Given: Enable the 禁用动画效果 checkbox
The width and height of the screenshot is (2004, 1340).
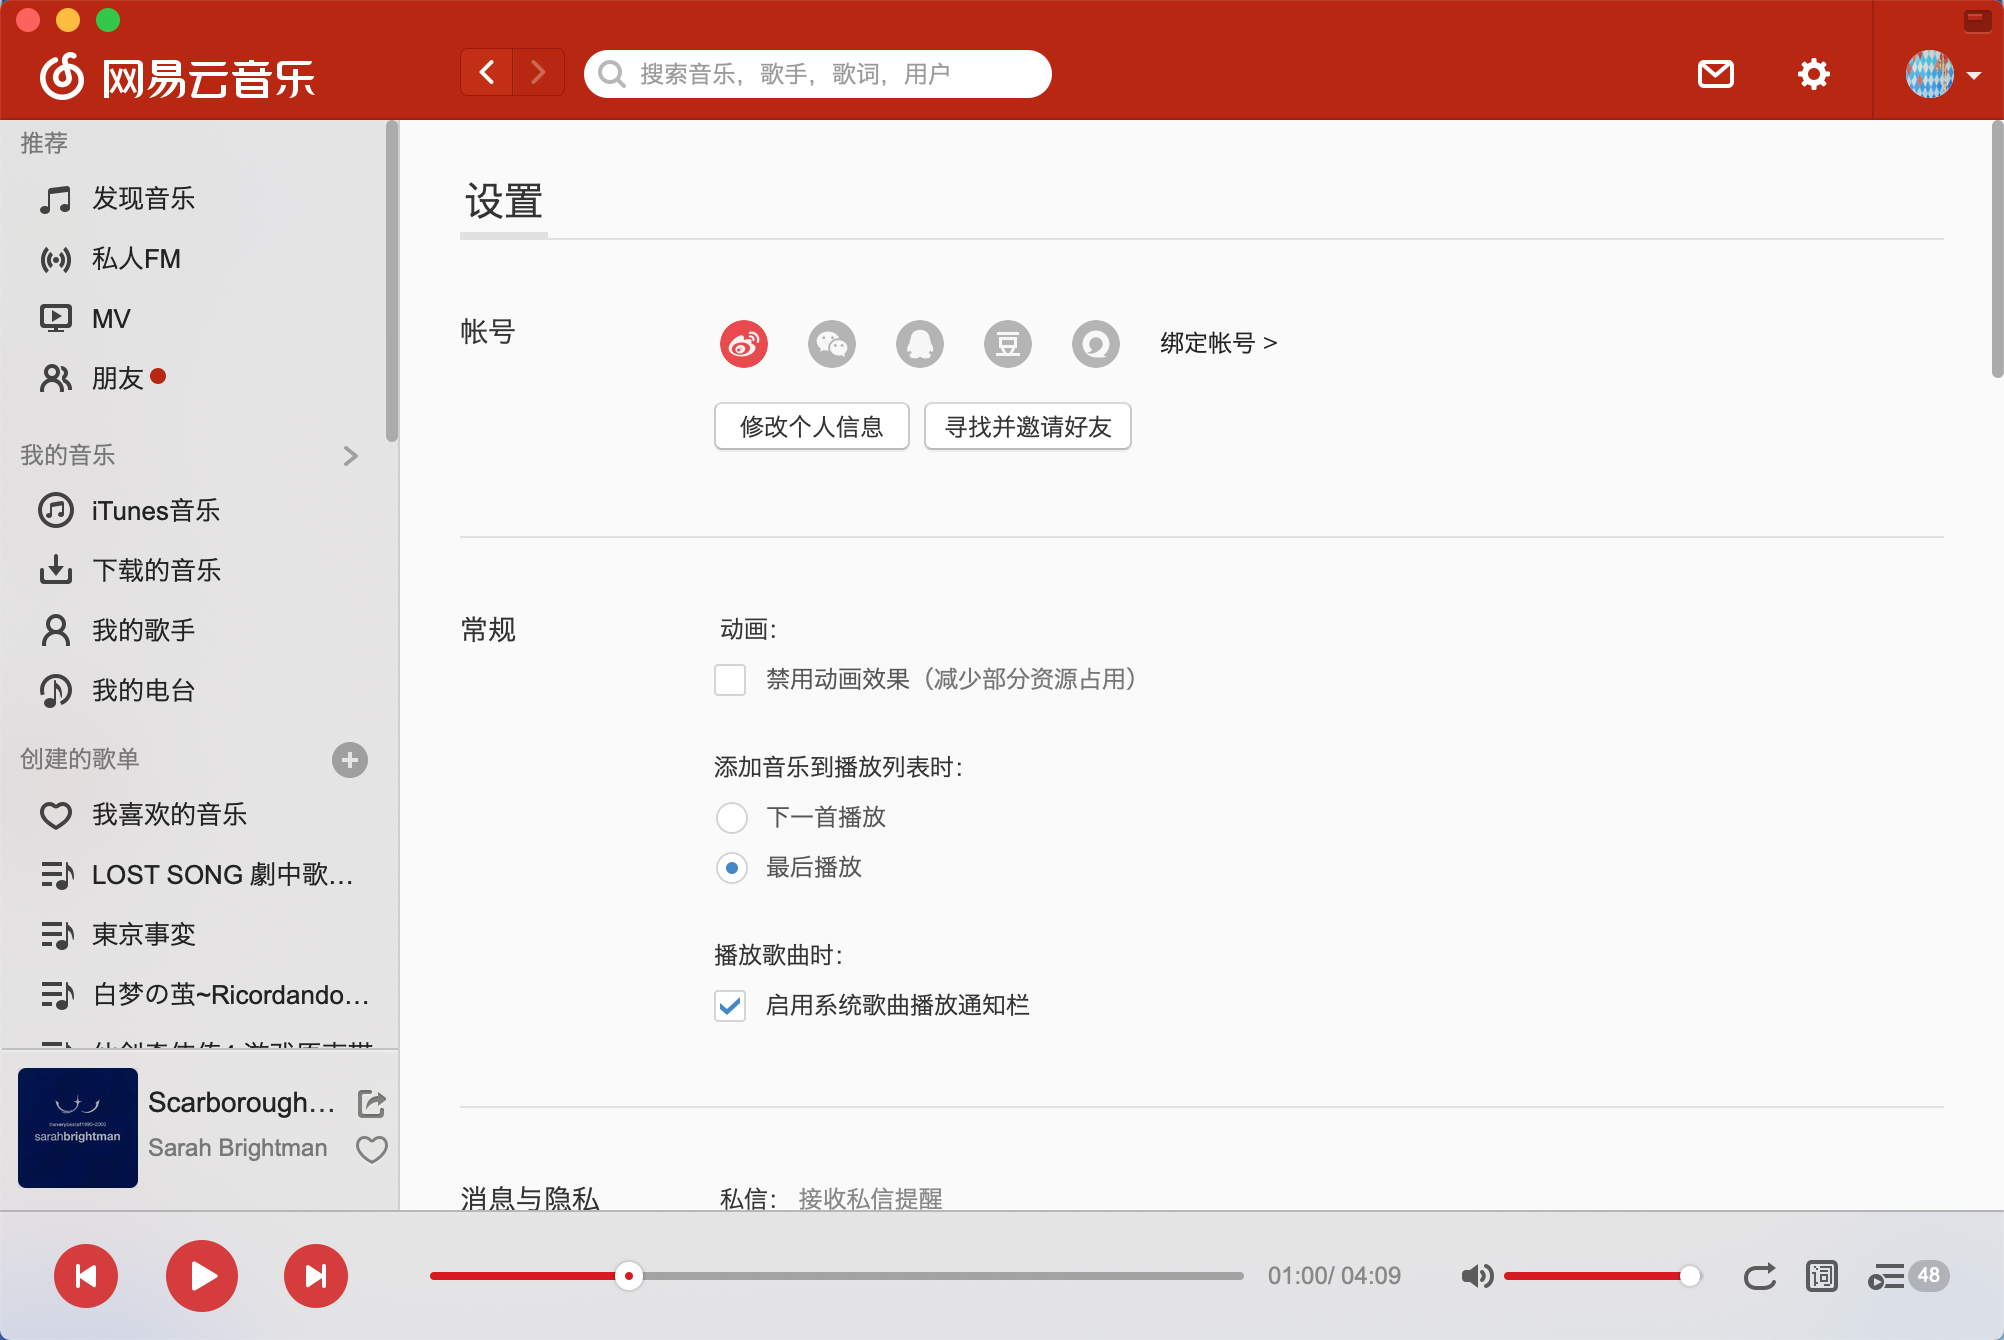Looking at the screenshot, I should tap(730, 680).
